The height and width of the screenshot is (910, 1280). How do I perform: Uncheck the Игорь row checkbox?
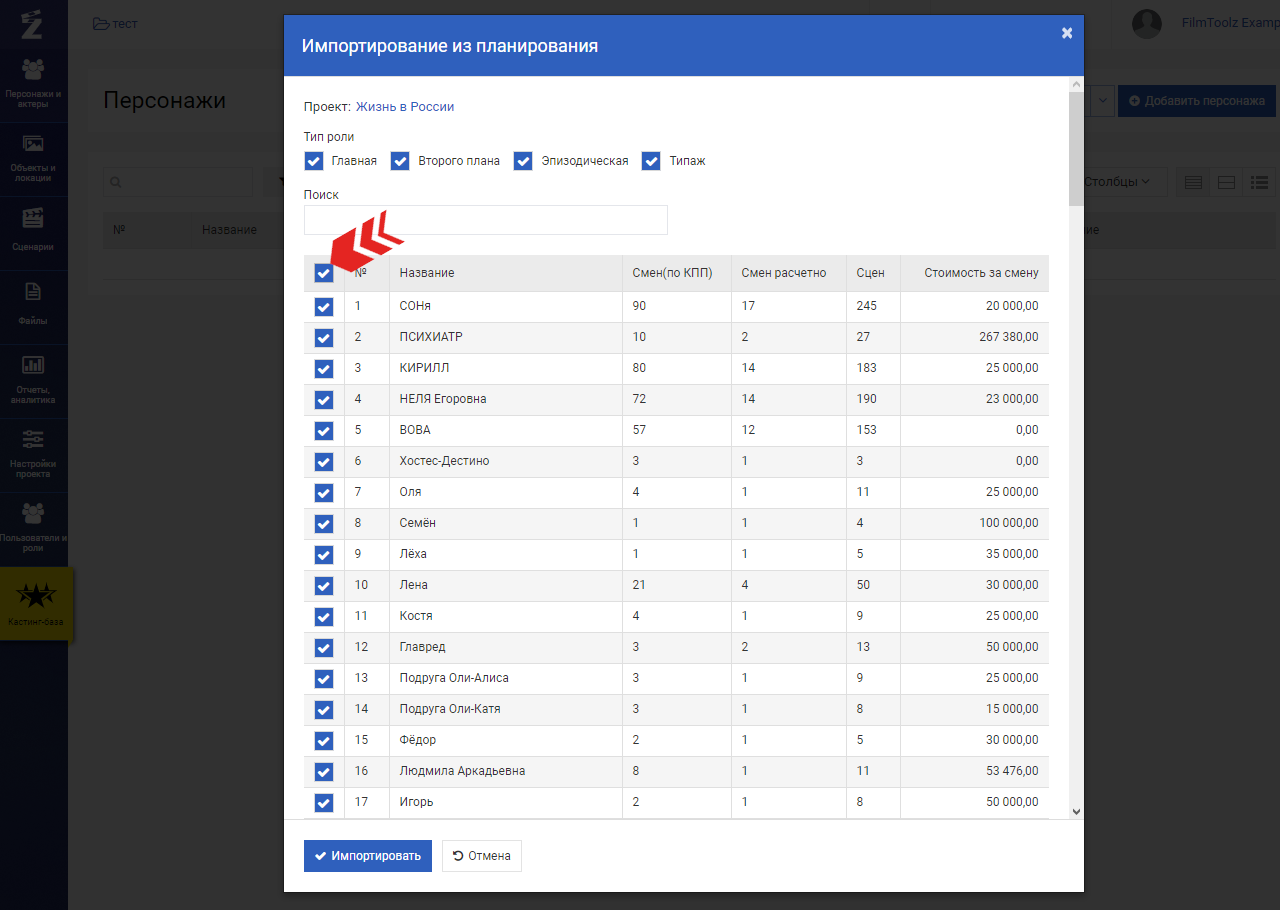pos(324,803)
